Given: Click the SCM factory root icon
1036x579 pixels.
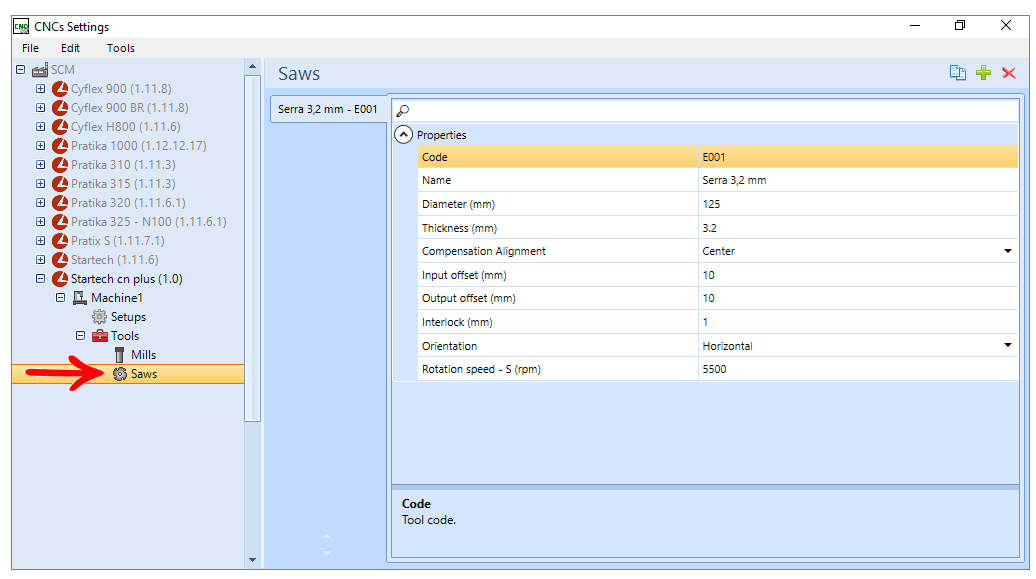Looking at the screenshot, I should [40, 69].
